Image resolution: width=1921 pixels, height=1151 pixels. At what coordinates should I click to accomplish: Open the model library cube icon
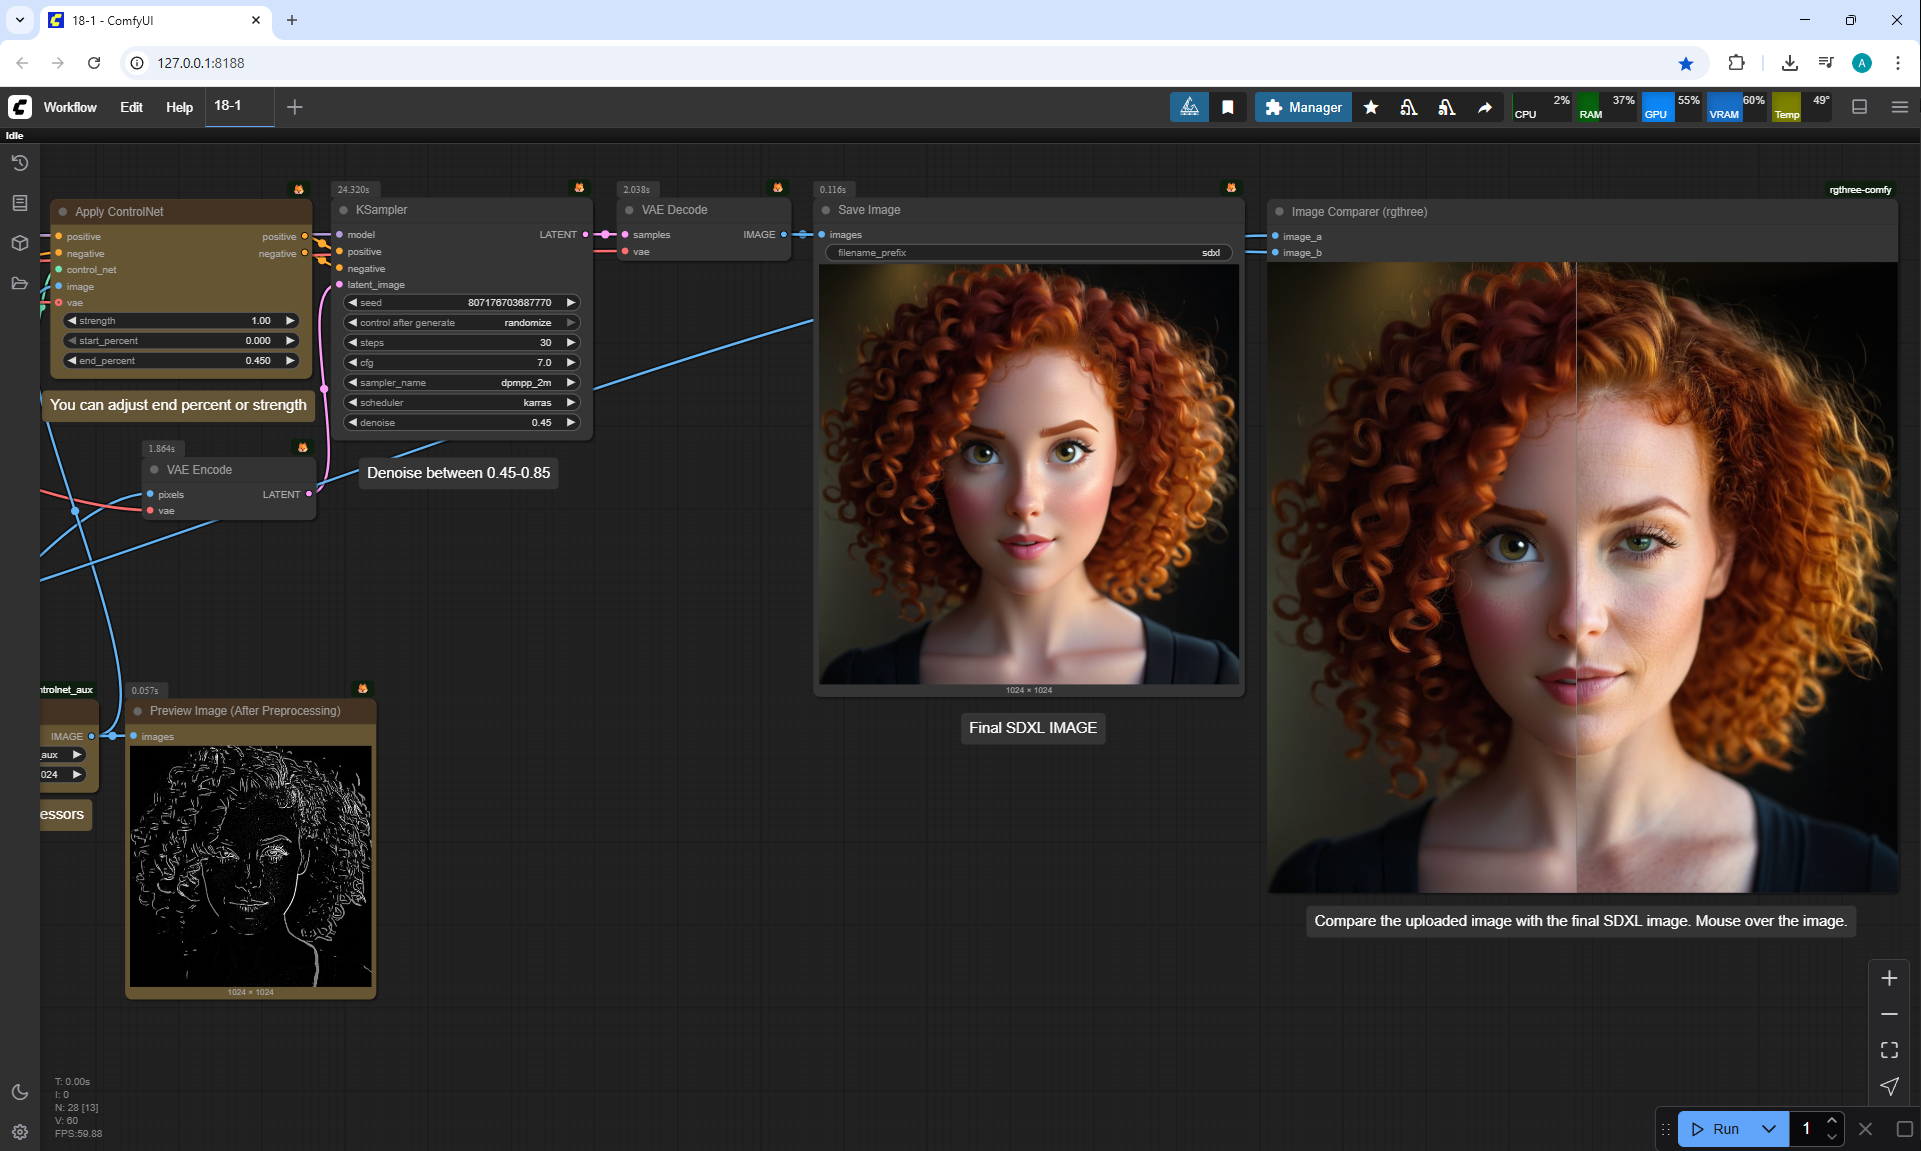(x=20, y=243)
